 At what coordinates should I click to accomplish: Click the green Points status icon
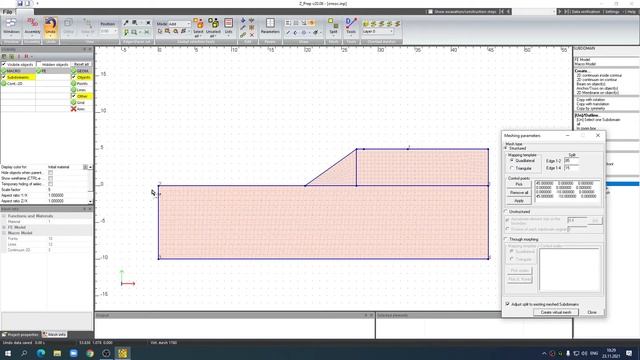pos(73,83)
